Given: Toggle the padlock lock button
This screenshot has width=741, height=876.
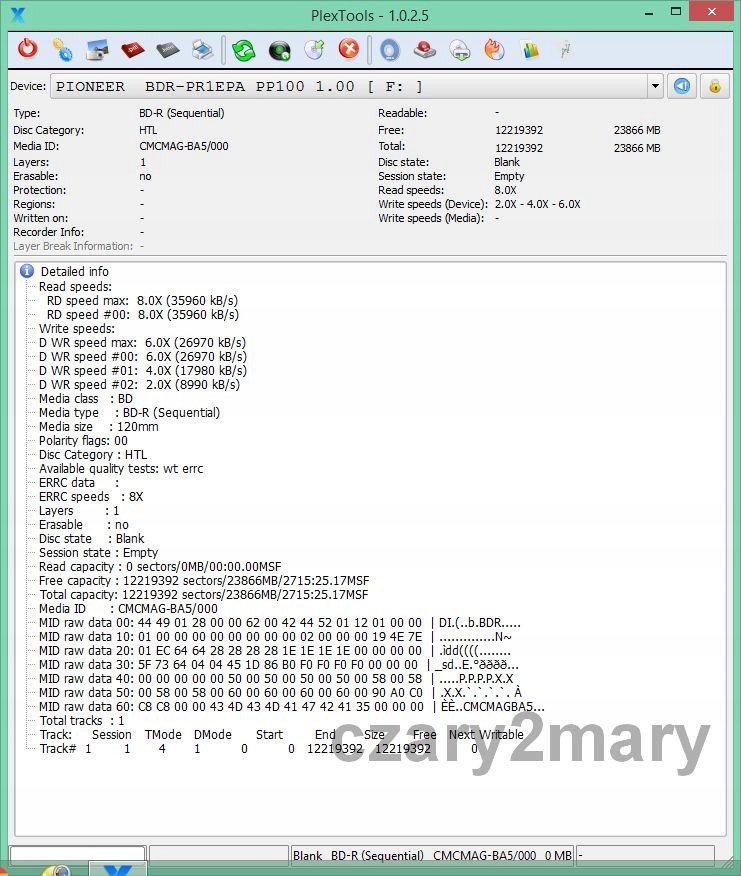Looking at the screenshot, I should click(714, 86).
